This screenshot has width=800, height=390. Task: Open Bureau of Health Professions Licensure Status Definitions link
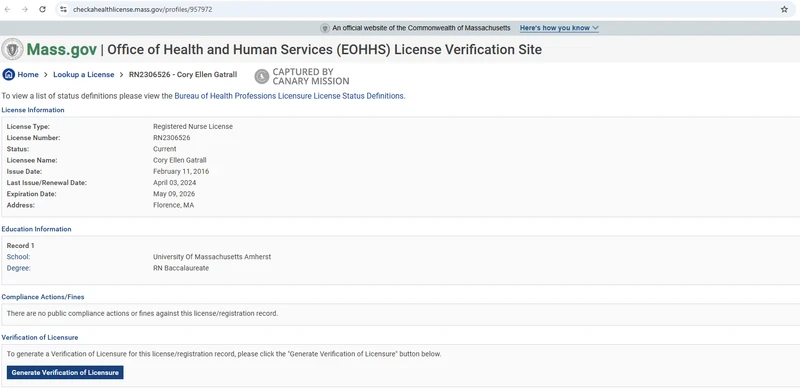pos(289,95)
